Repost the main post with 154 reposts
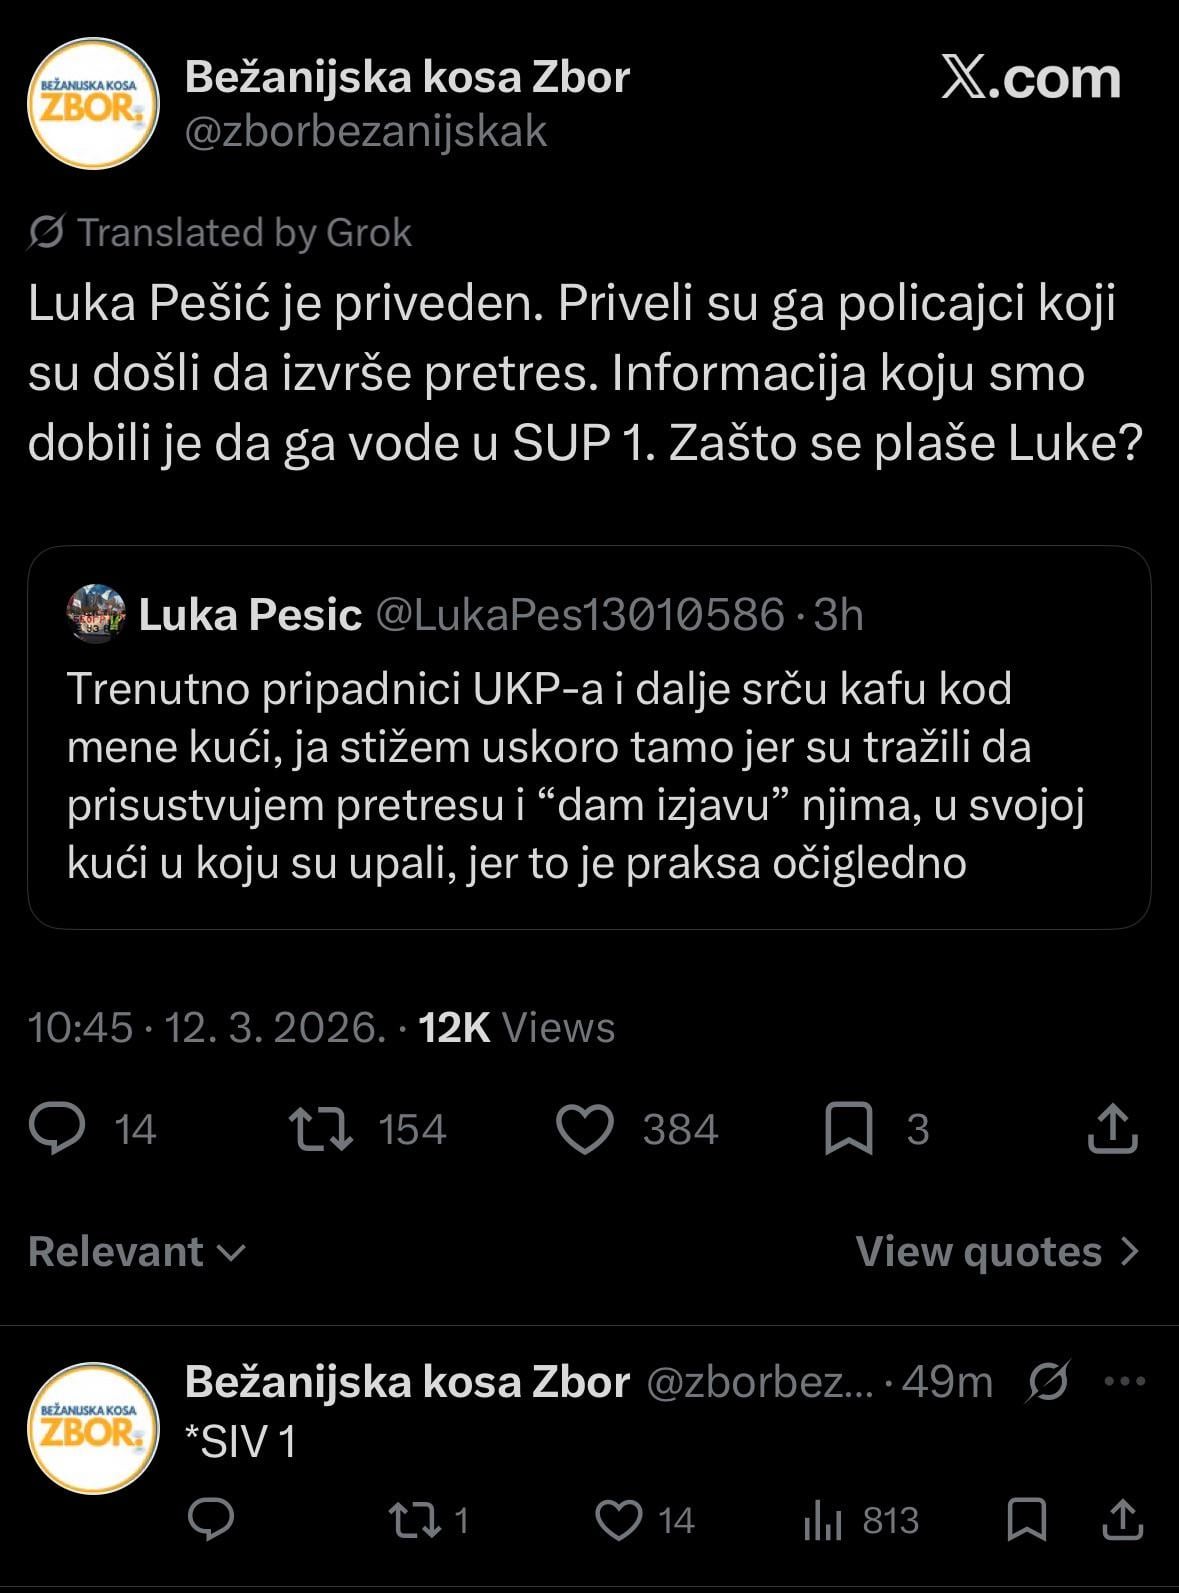Viewport: 1179px width, 1593px height. 321,1129
